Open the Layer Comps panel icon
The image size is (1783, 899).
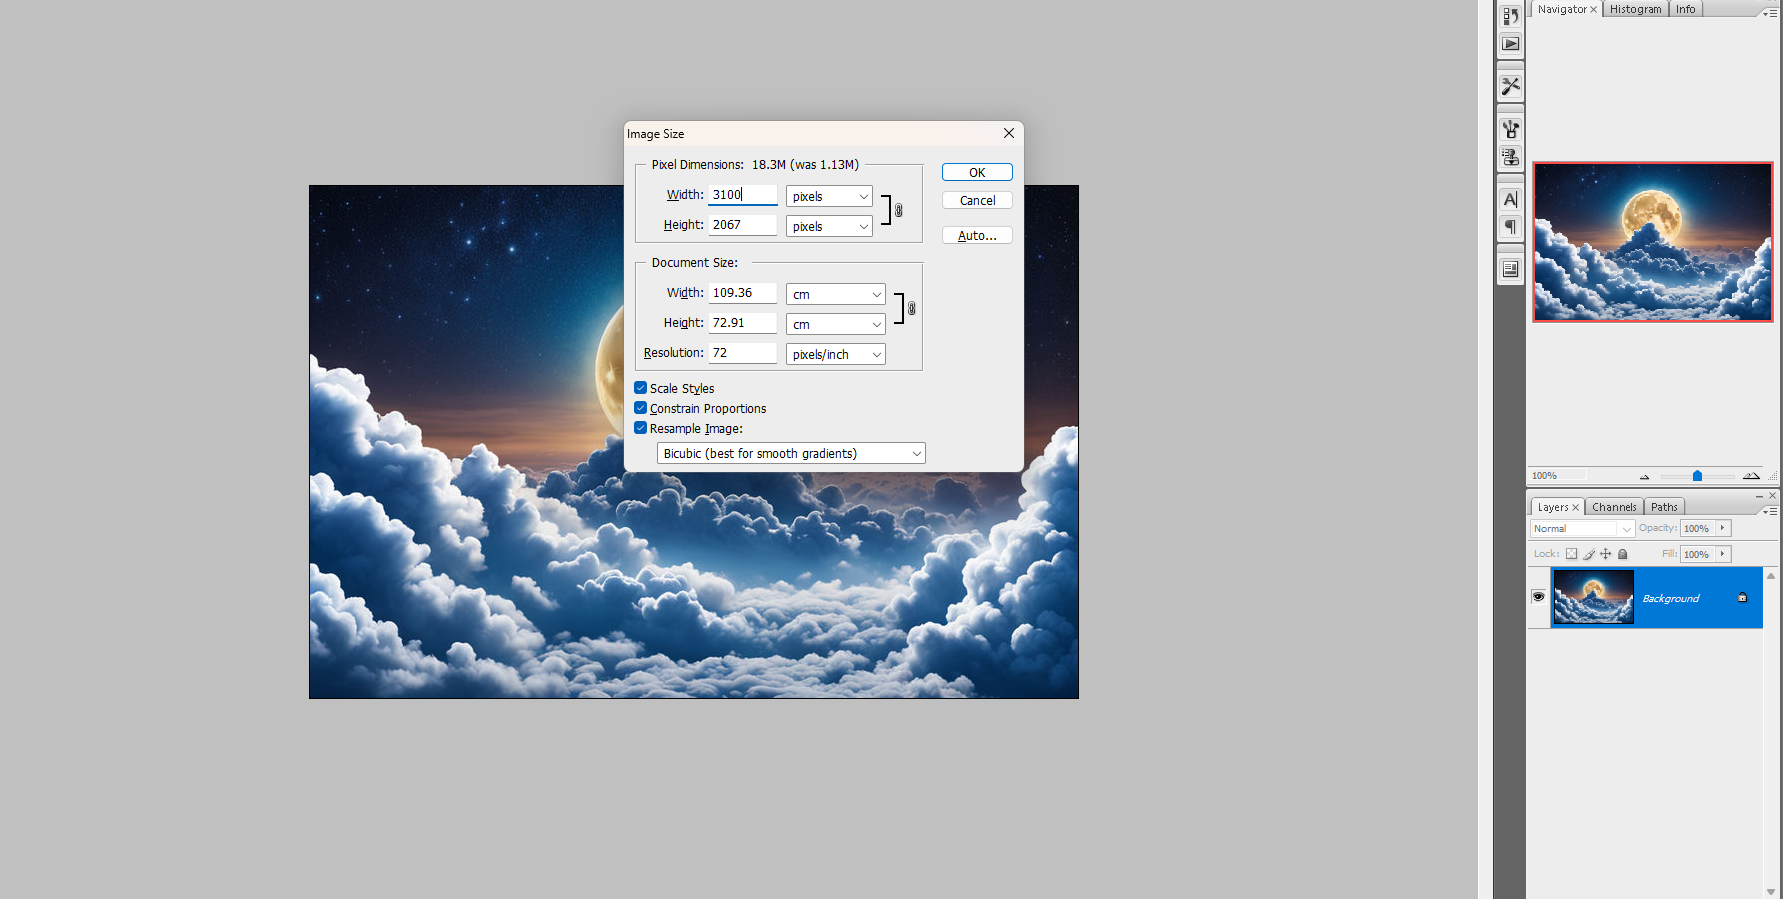[1510, 269]
